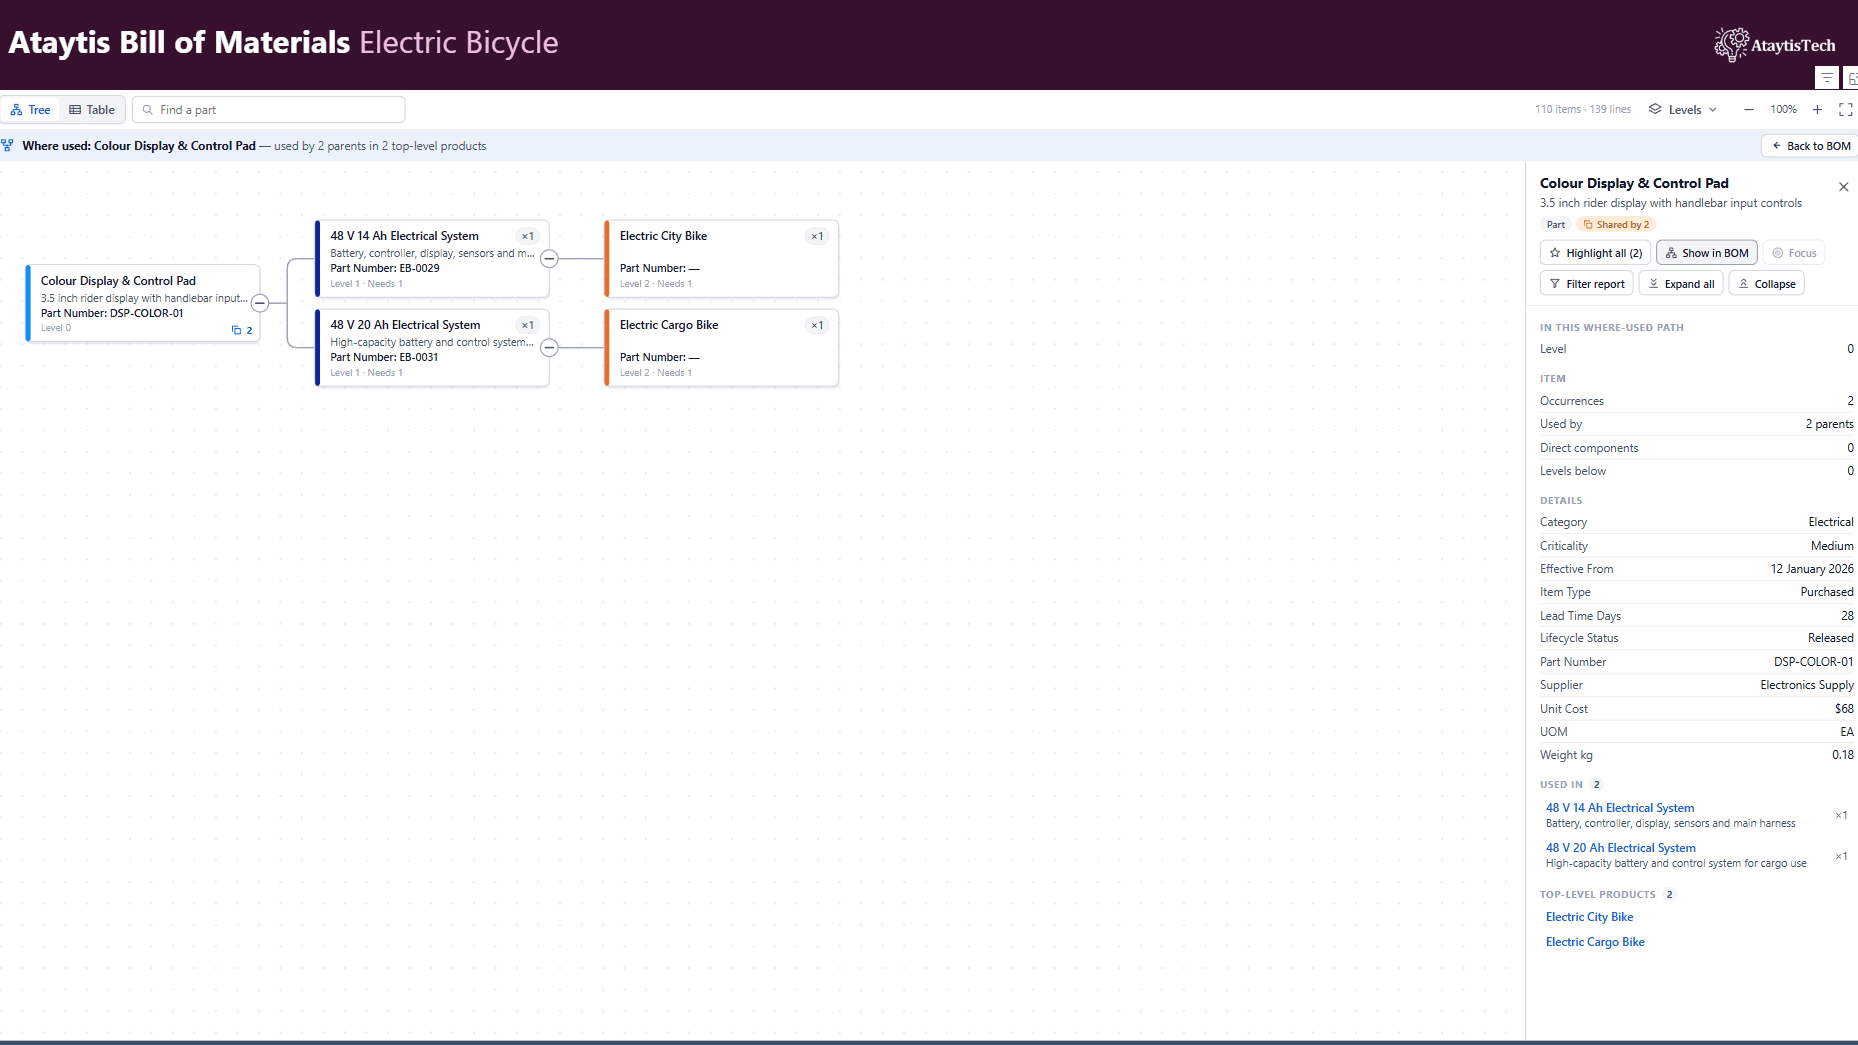Click the Part type tag in details panel
This screenshot has height=1045, width=1858.
1556,225
